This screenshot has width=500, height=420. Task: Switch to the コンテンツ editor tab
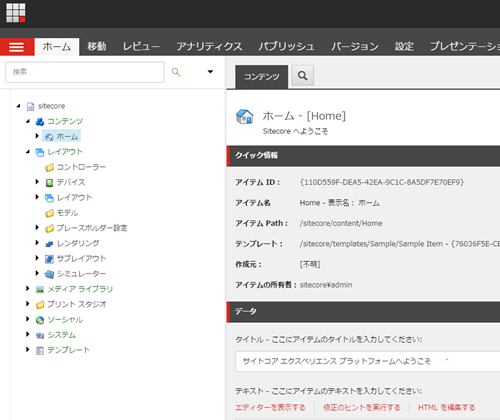coord(262,77)
